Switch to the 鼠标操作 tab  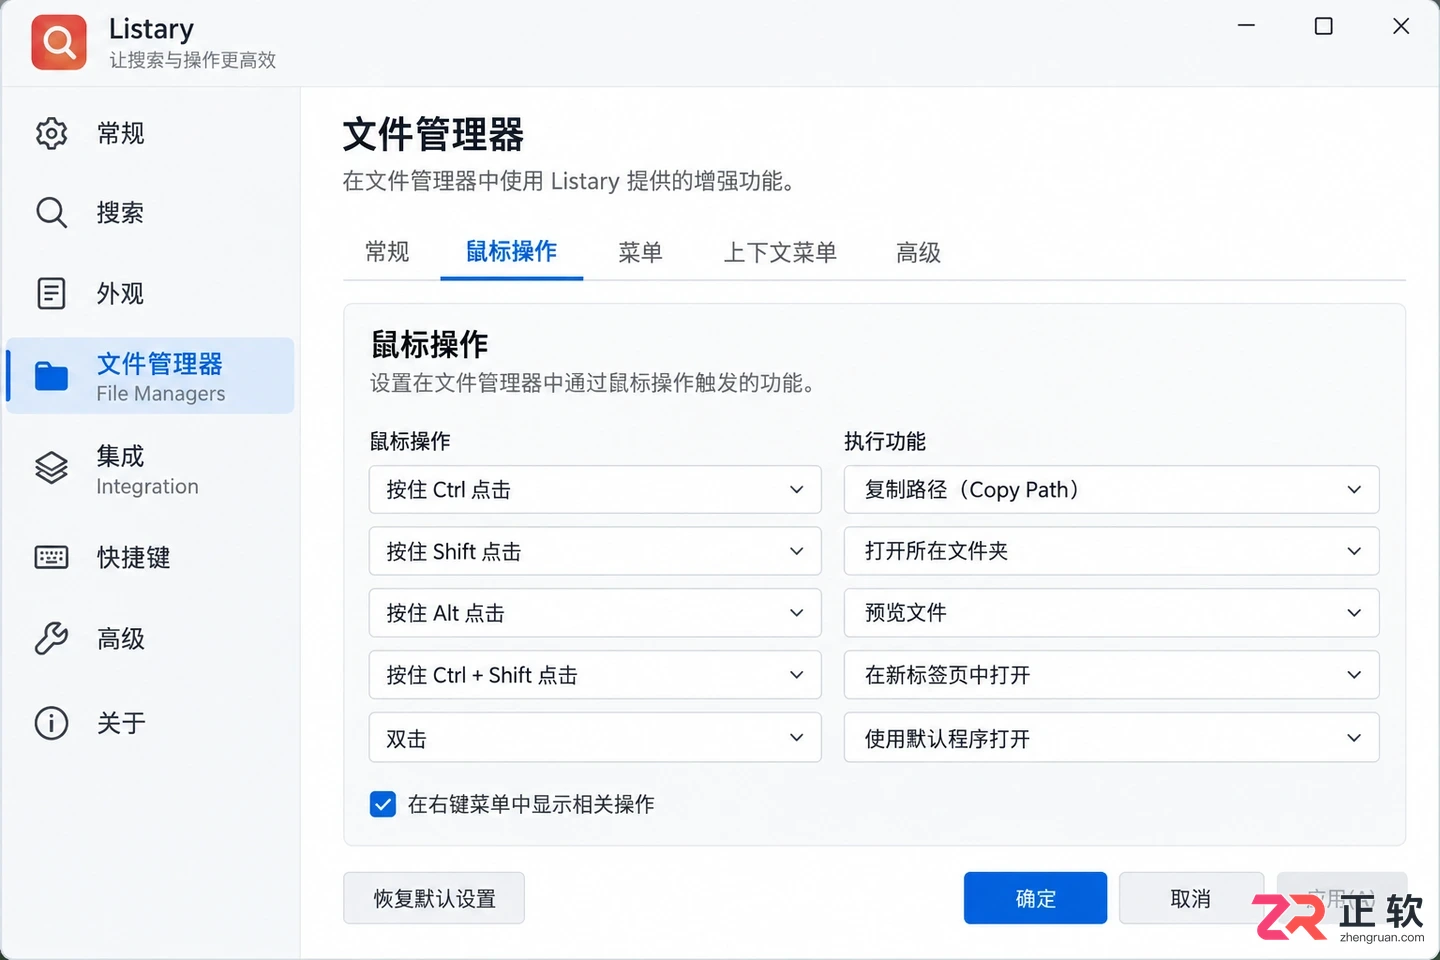[x=511, y=252]
